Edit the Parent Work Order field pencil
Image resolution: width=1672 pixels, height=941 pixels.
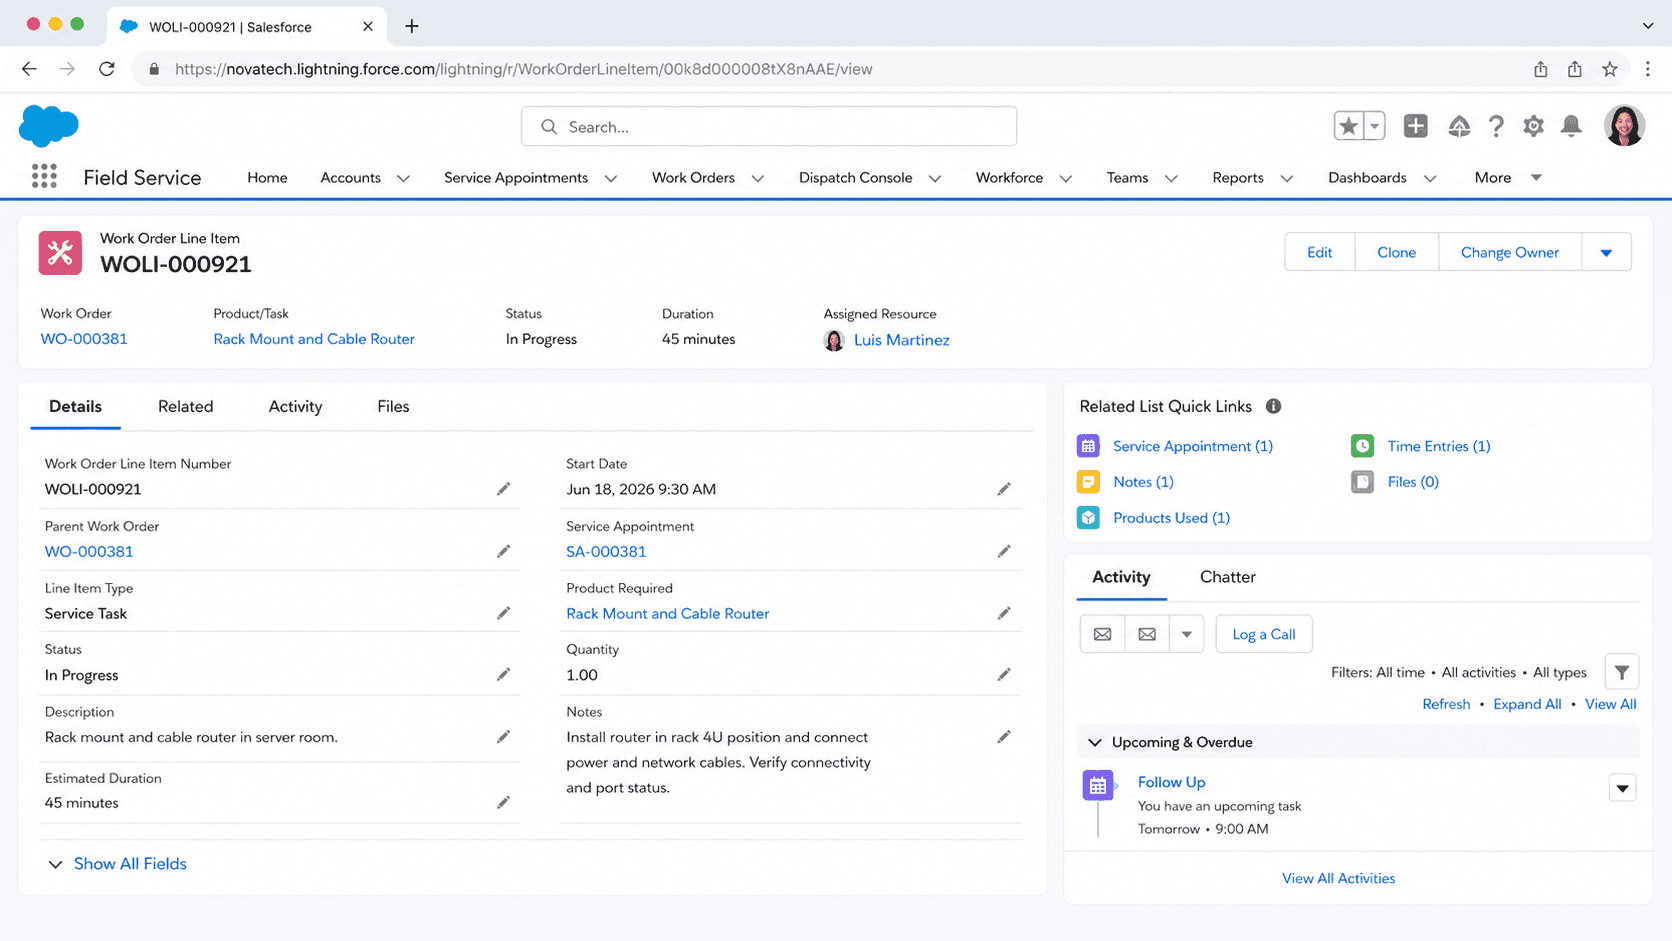tap(503, 551)
